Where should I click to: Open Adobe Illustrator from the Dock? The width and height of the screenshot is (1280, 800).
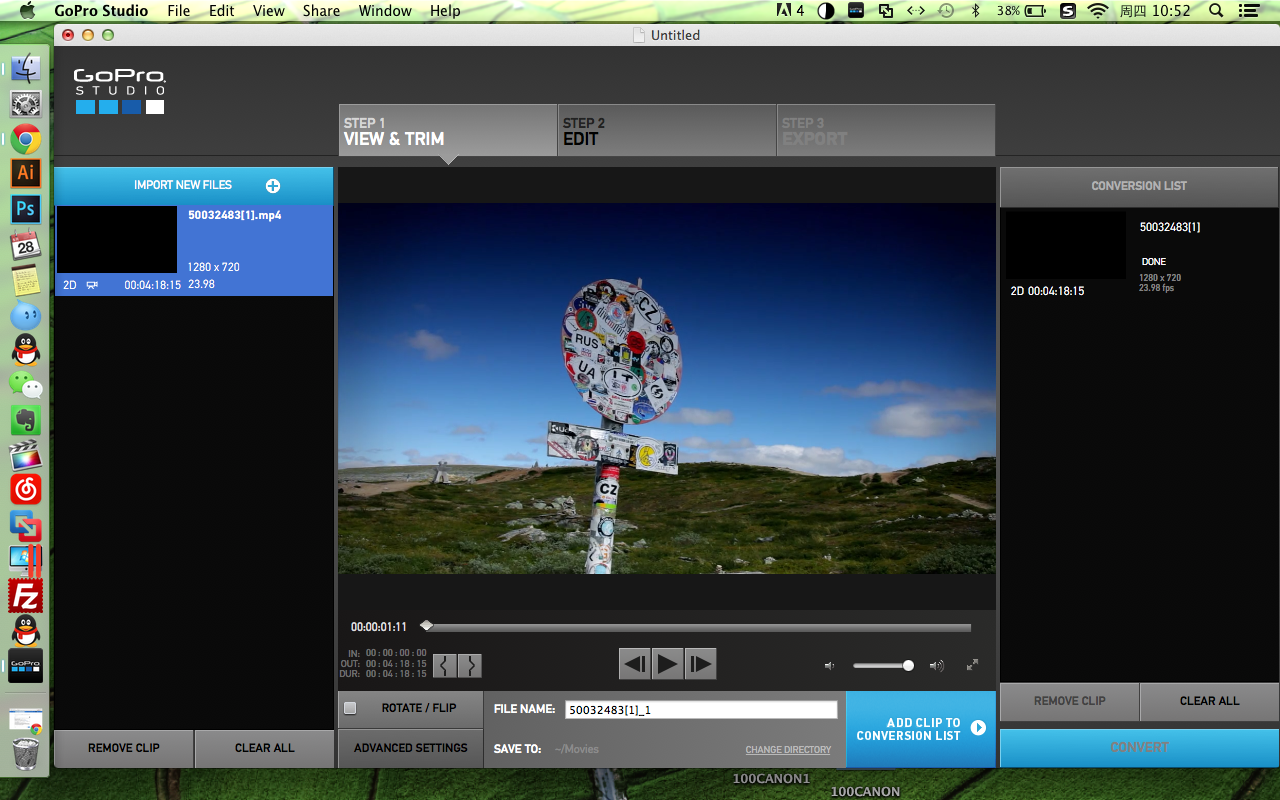pyautogui.click(x=25, y=173)
